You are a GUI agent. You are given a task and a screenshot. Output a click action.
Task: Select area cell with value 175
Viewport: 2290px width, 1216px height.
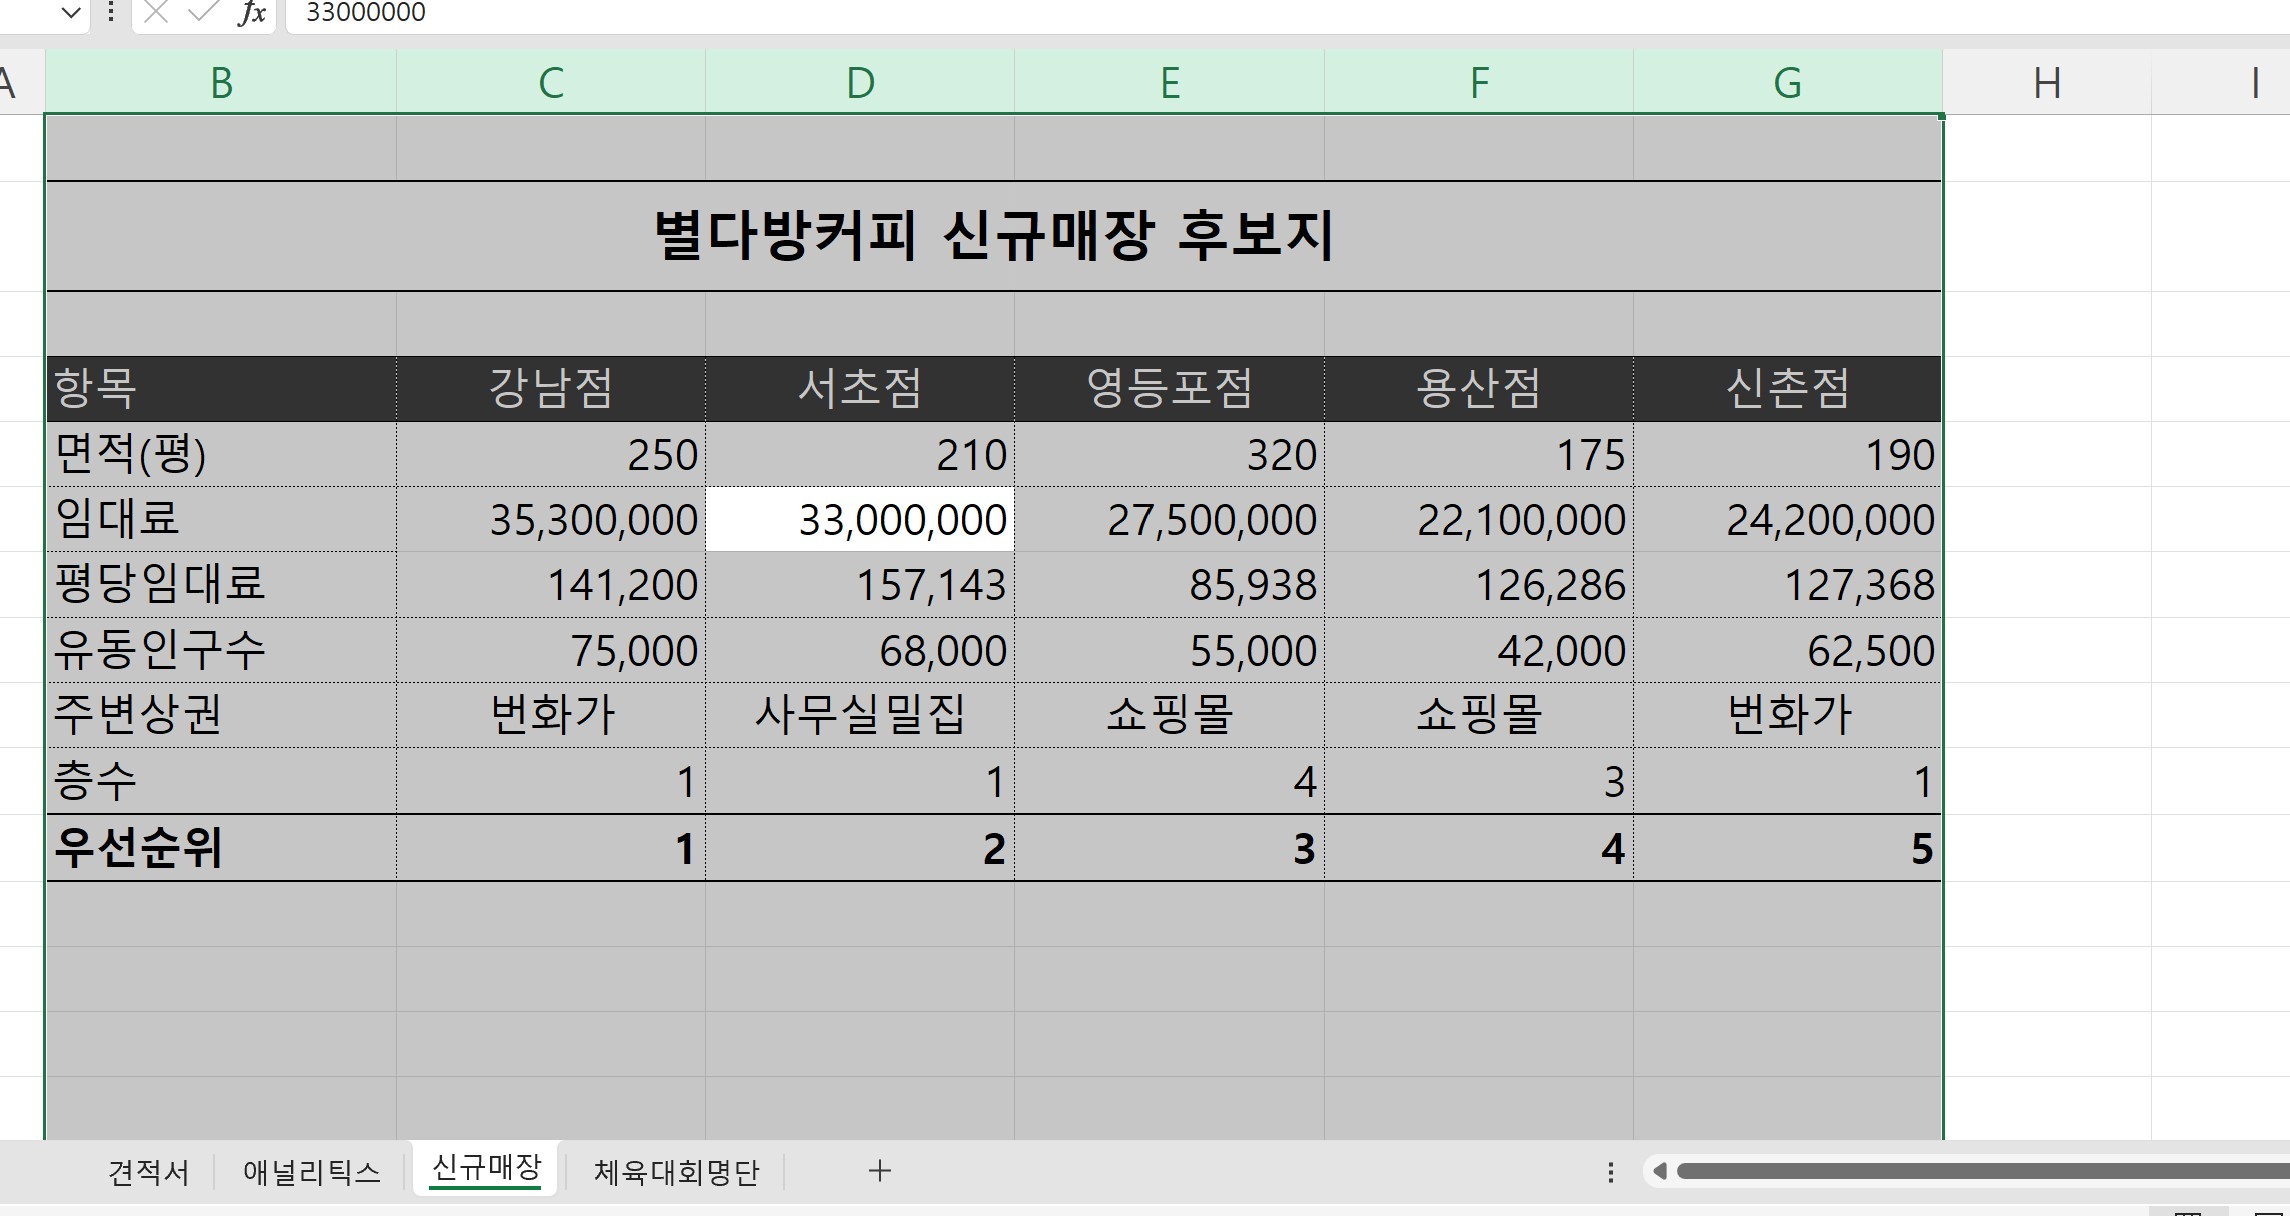pyautogui.click(x=1479, y=454)
